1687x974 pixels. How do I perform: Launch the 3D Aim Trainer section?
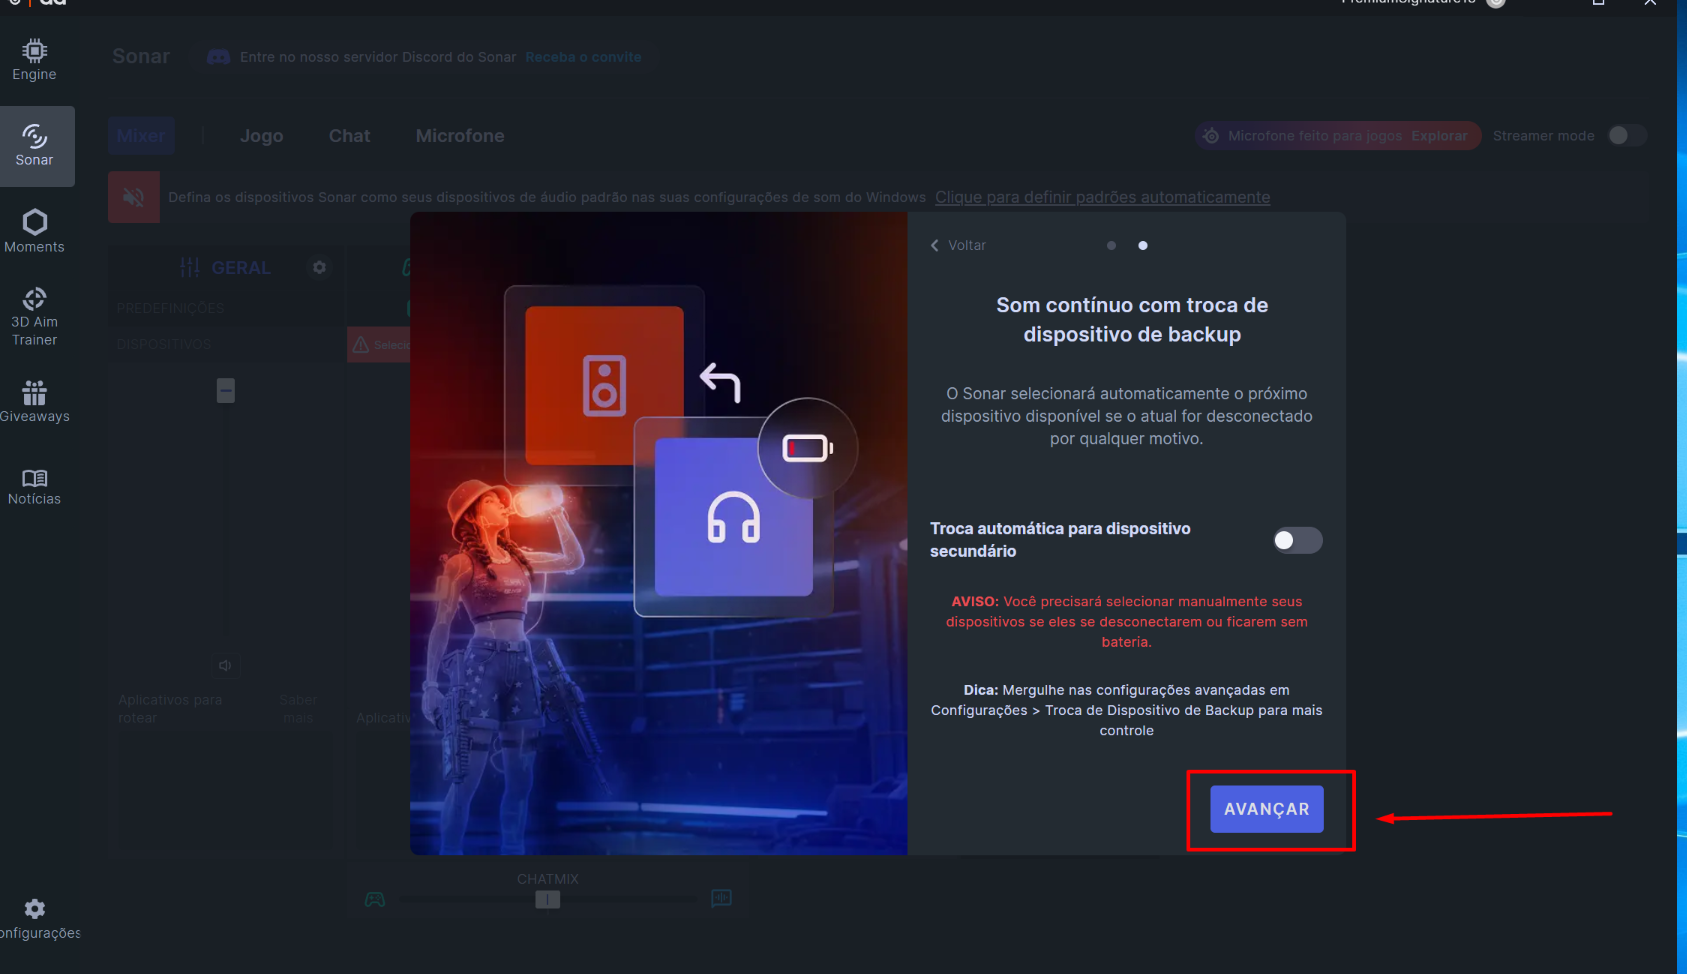34,317
